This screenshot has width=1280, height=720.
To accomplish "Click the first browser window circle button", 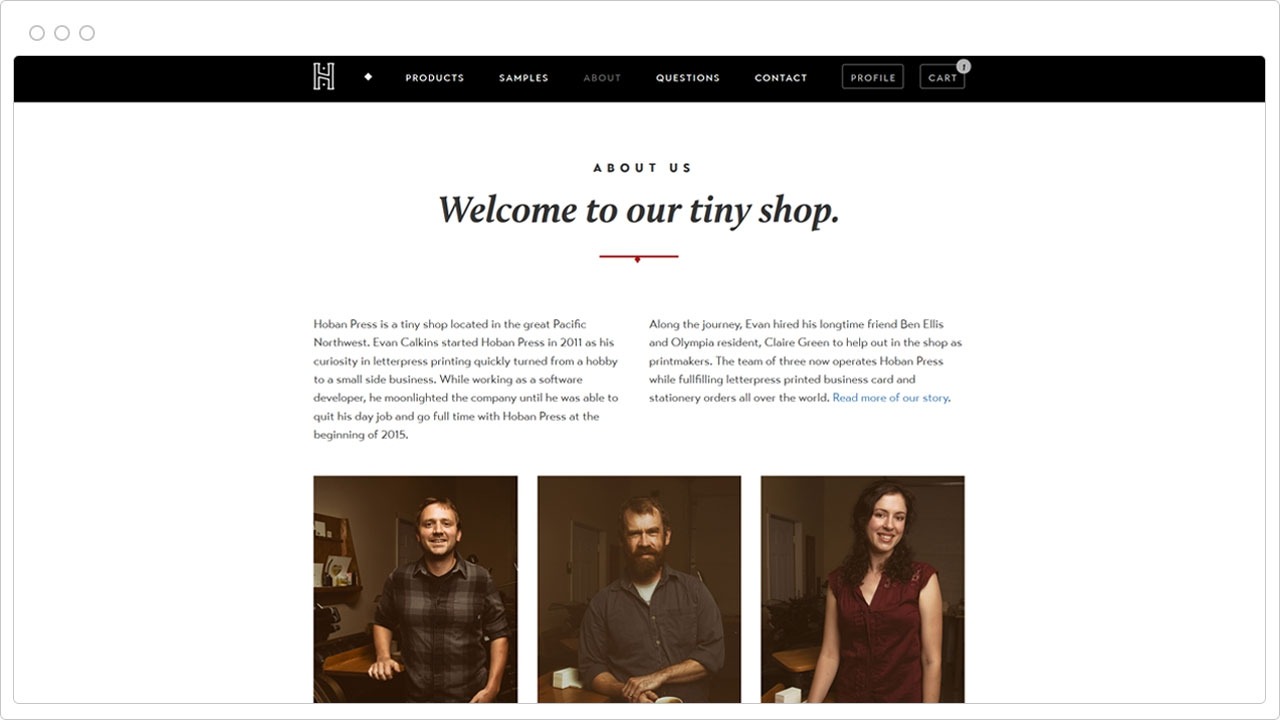I will 37,33.
